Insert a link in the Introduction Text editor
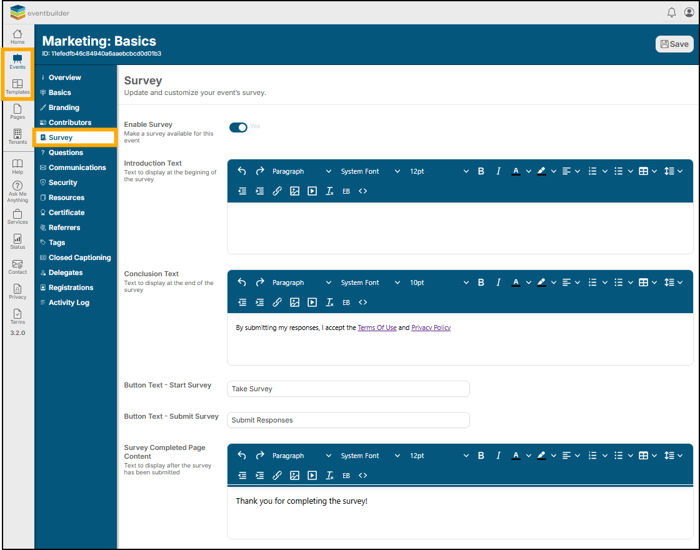Screen dimensions: 700x550 click(277, 191)
